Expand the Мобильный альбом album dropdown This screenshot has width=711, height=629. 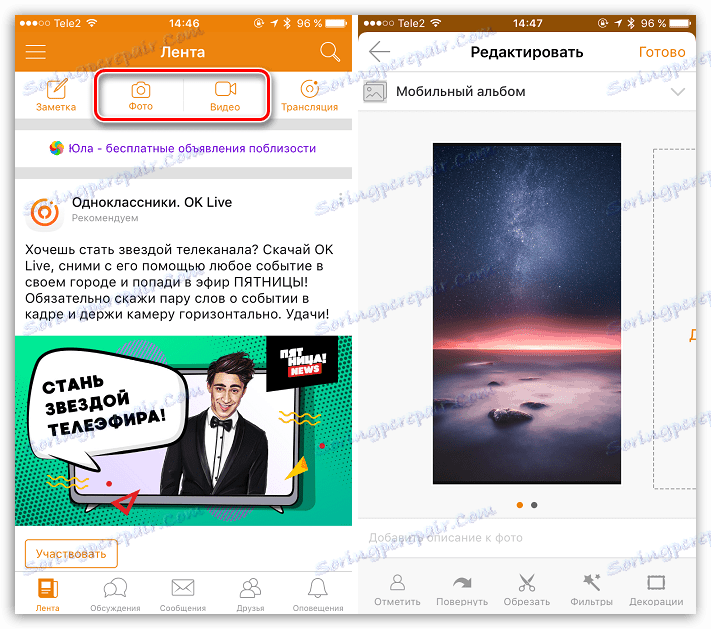677,92
